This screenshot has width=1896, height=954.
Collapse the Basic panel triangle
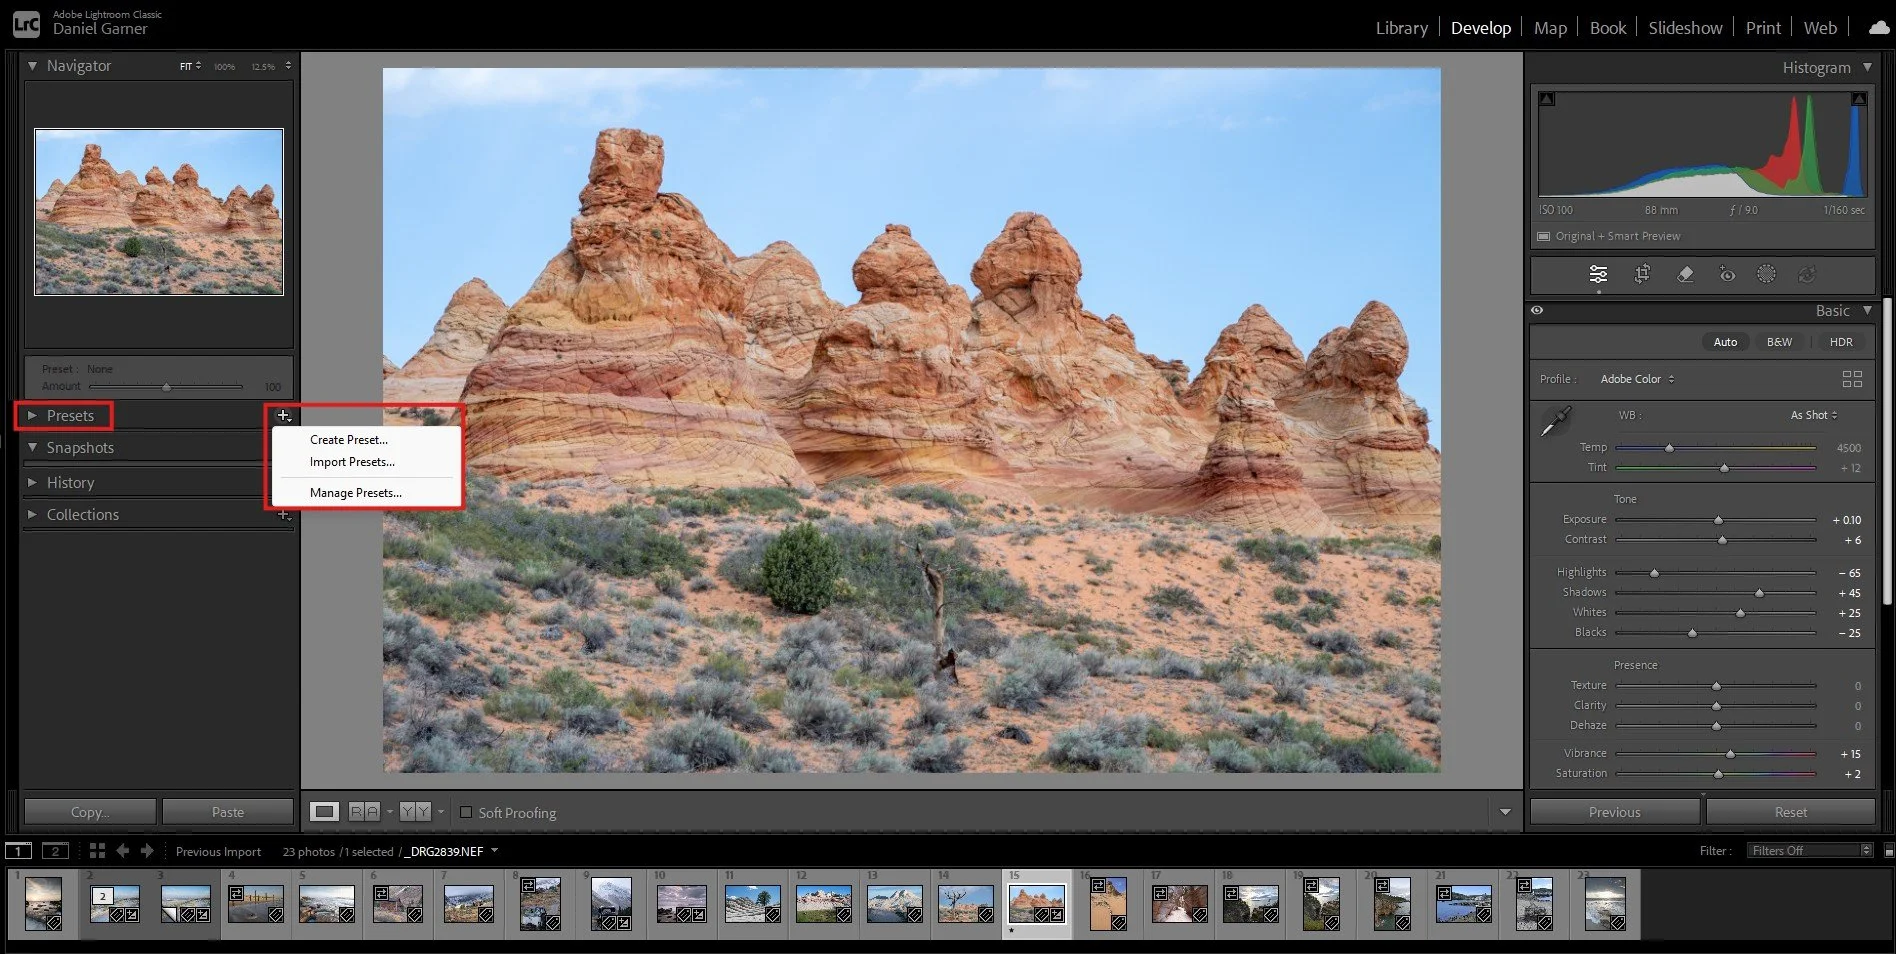point(1867,310)
